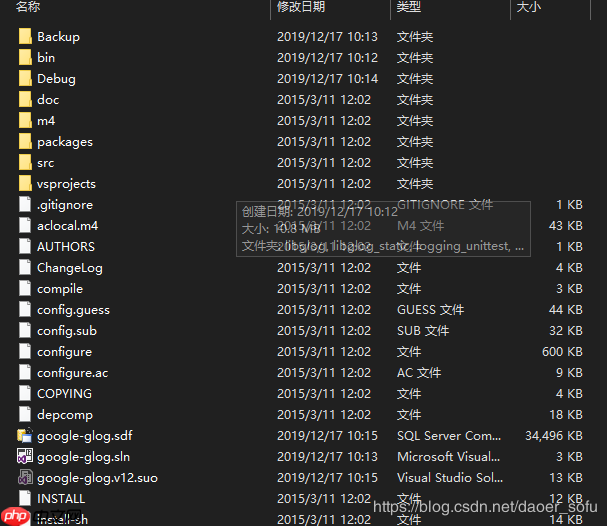Select the google-glog.sln file name

click(x=84, y=457)
